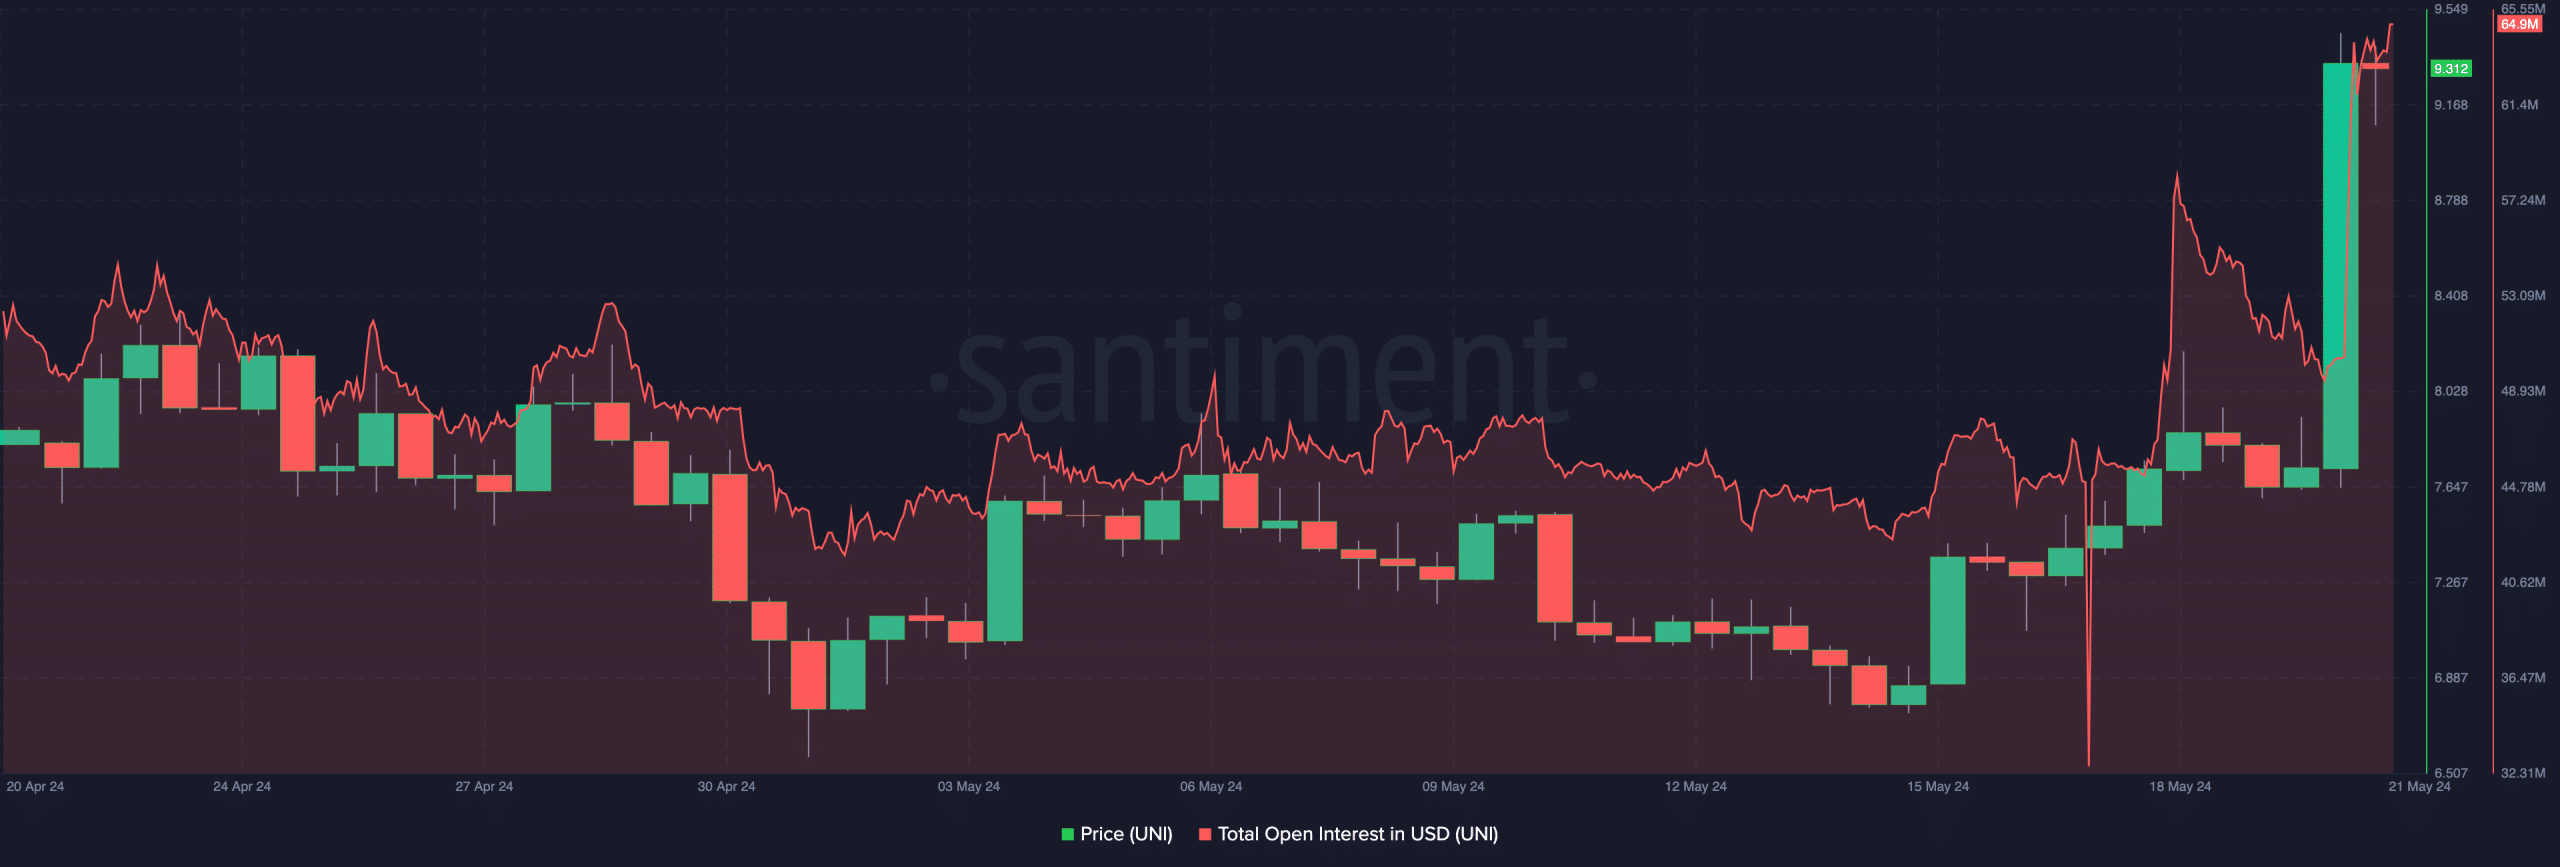Toggle the Total Open Interest in USD legend entry

[x=1348, y=834]
